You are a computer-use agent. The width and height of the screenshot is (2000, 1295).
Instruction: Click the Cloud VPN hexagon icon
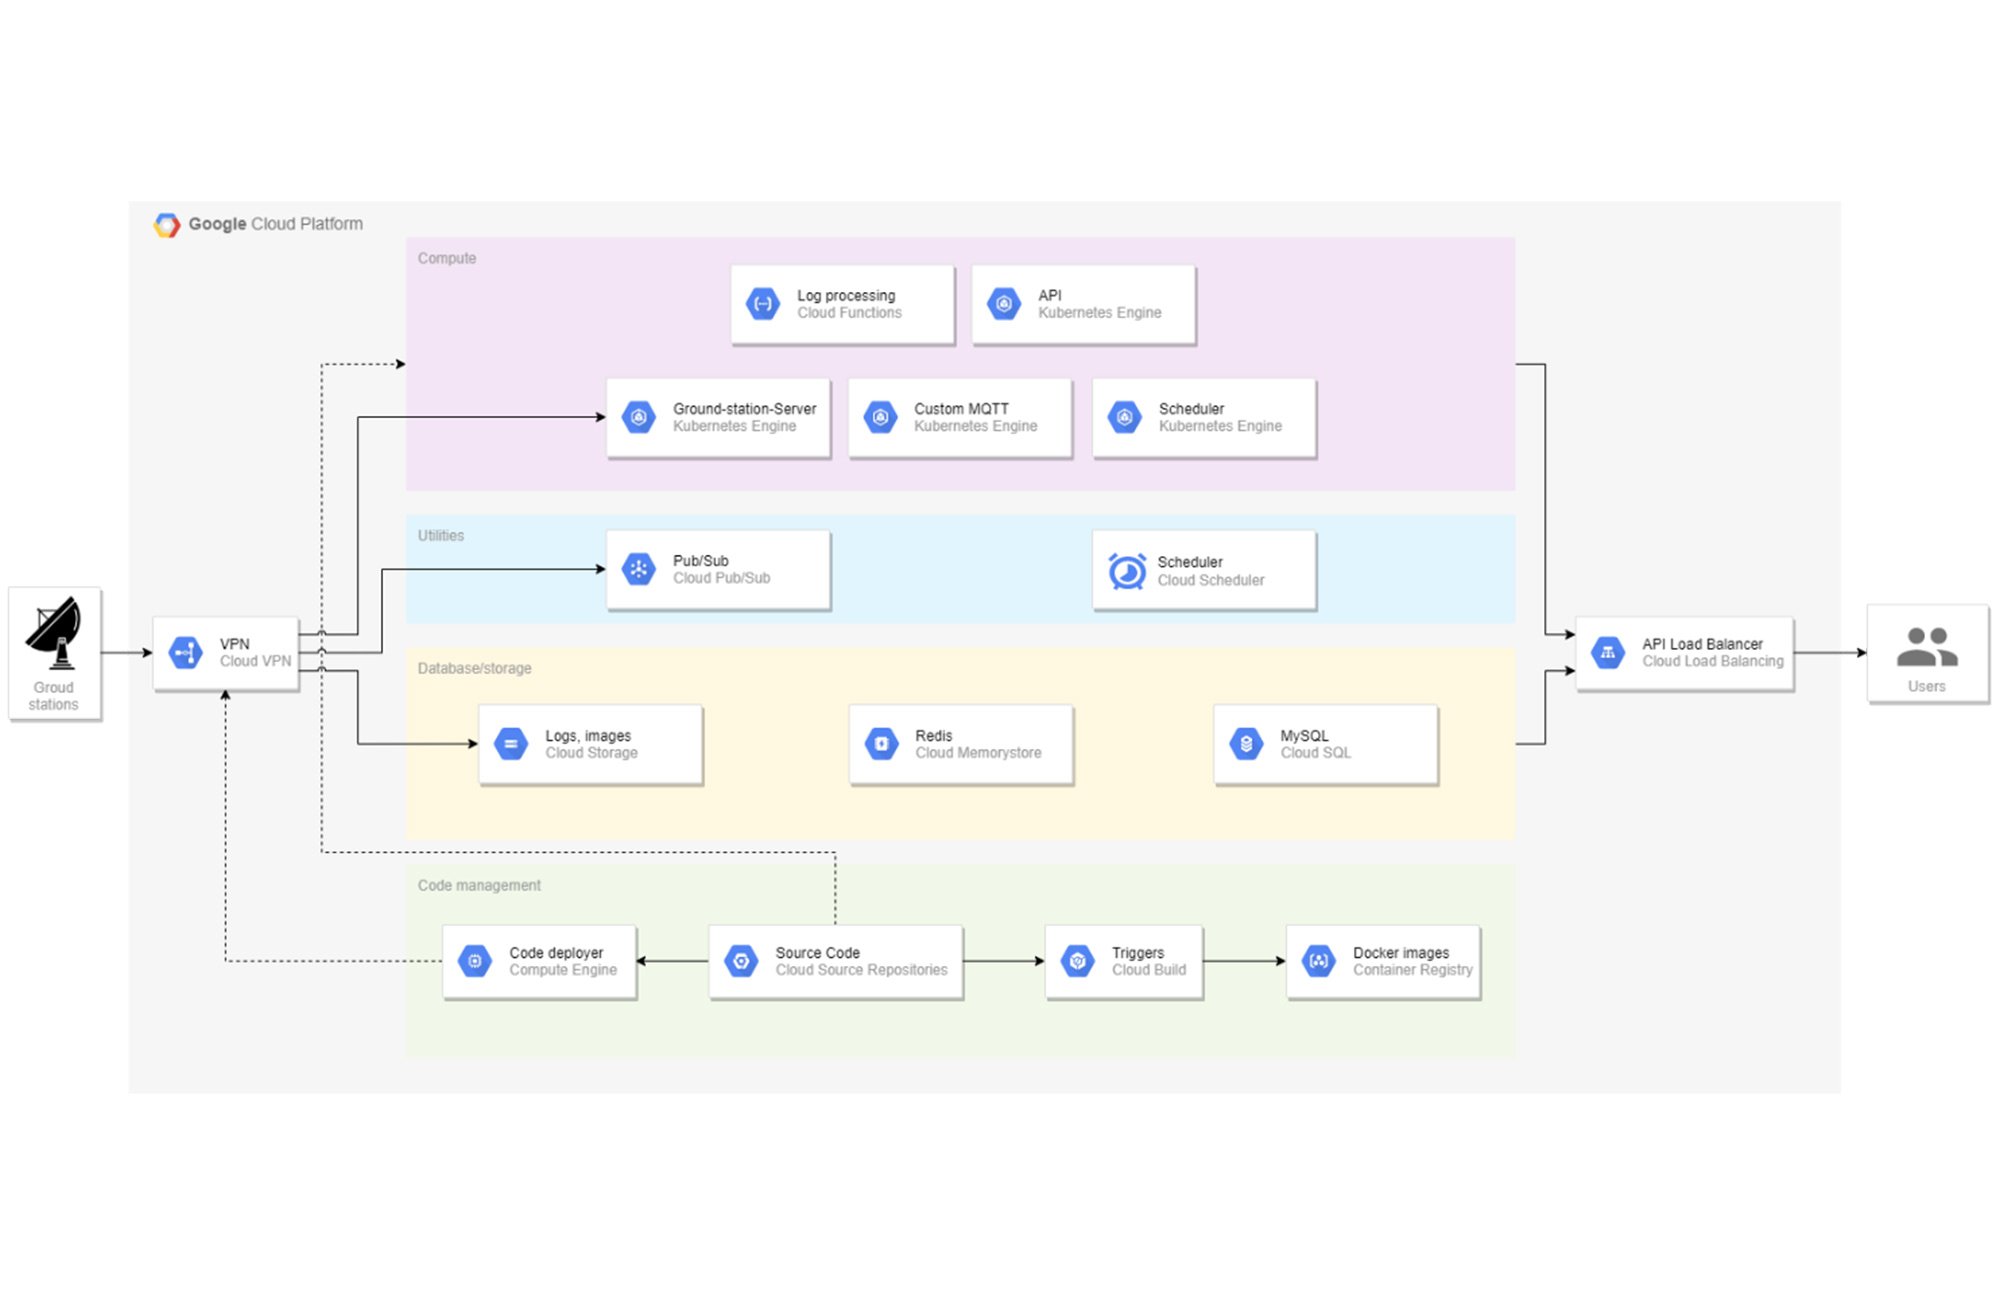point(186,652)
